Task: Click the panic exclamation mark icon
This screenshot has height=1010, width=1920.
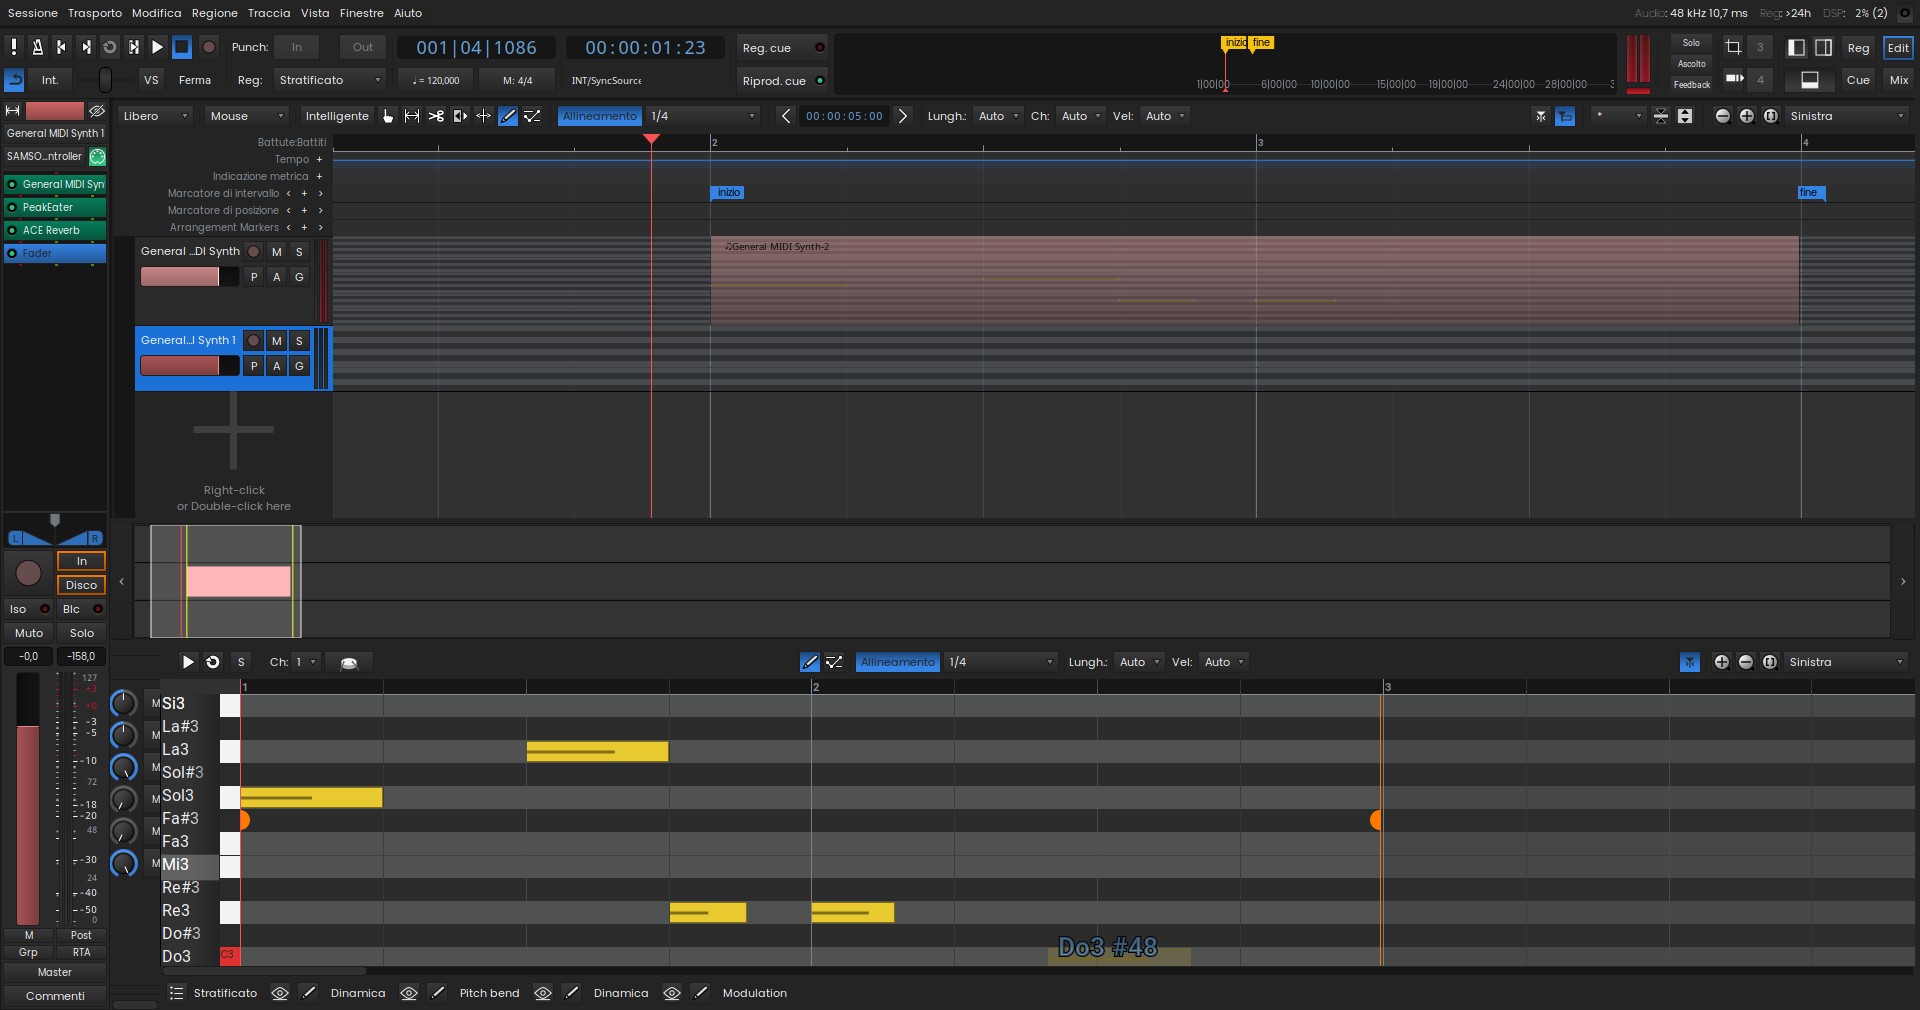Action: [x=14, y=47]
